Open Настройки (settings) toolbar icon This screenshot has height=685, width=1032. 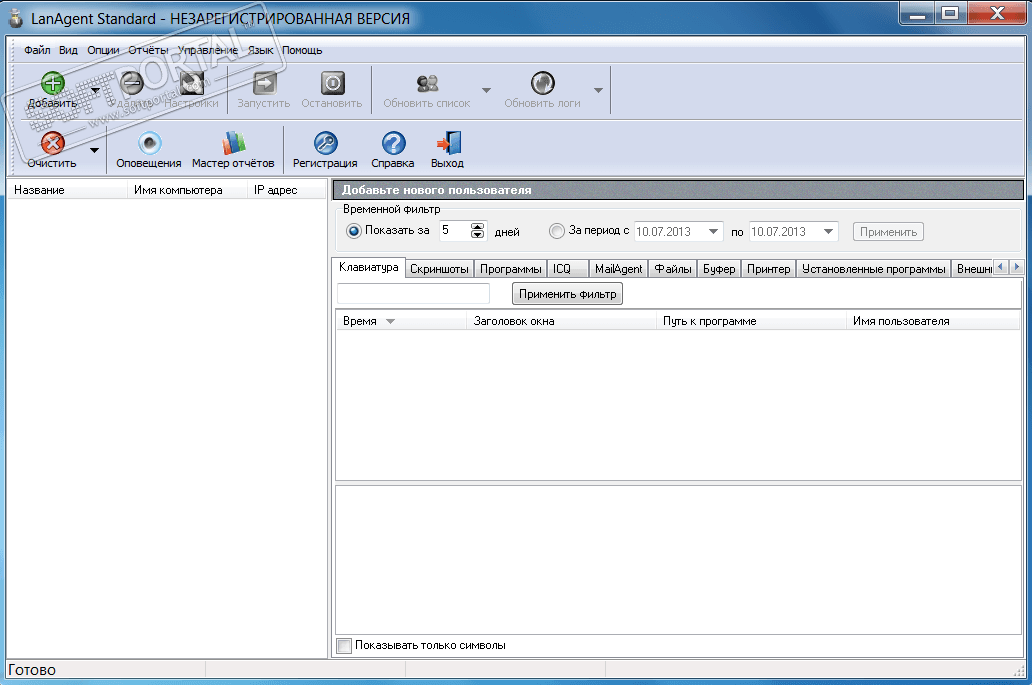pyautogui.click(x=192, y=84)
